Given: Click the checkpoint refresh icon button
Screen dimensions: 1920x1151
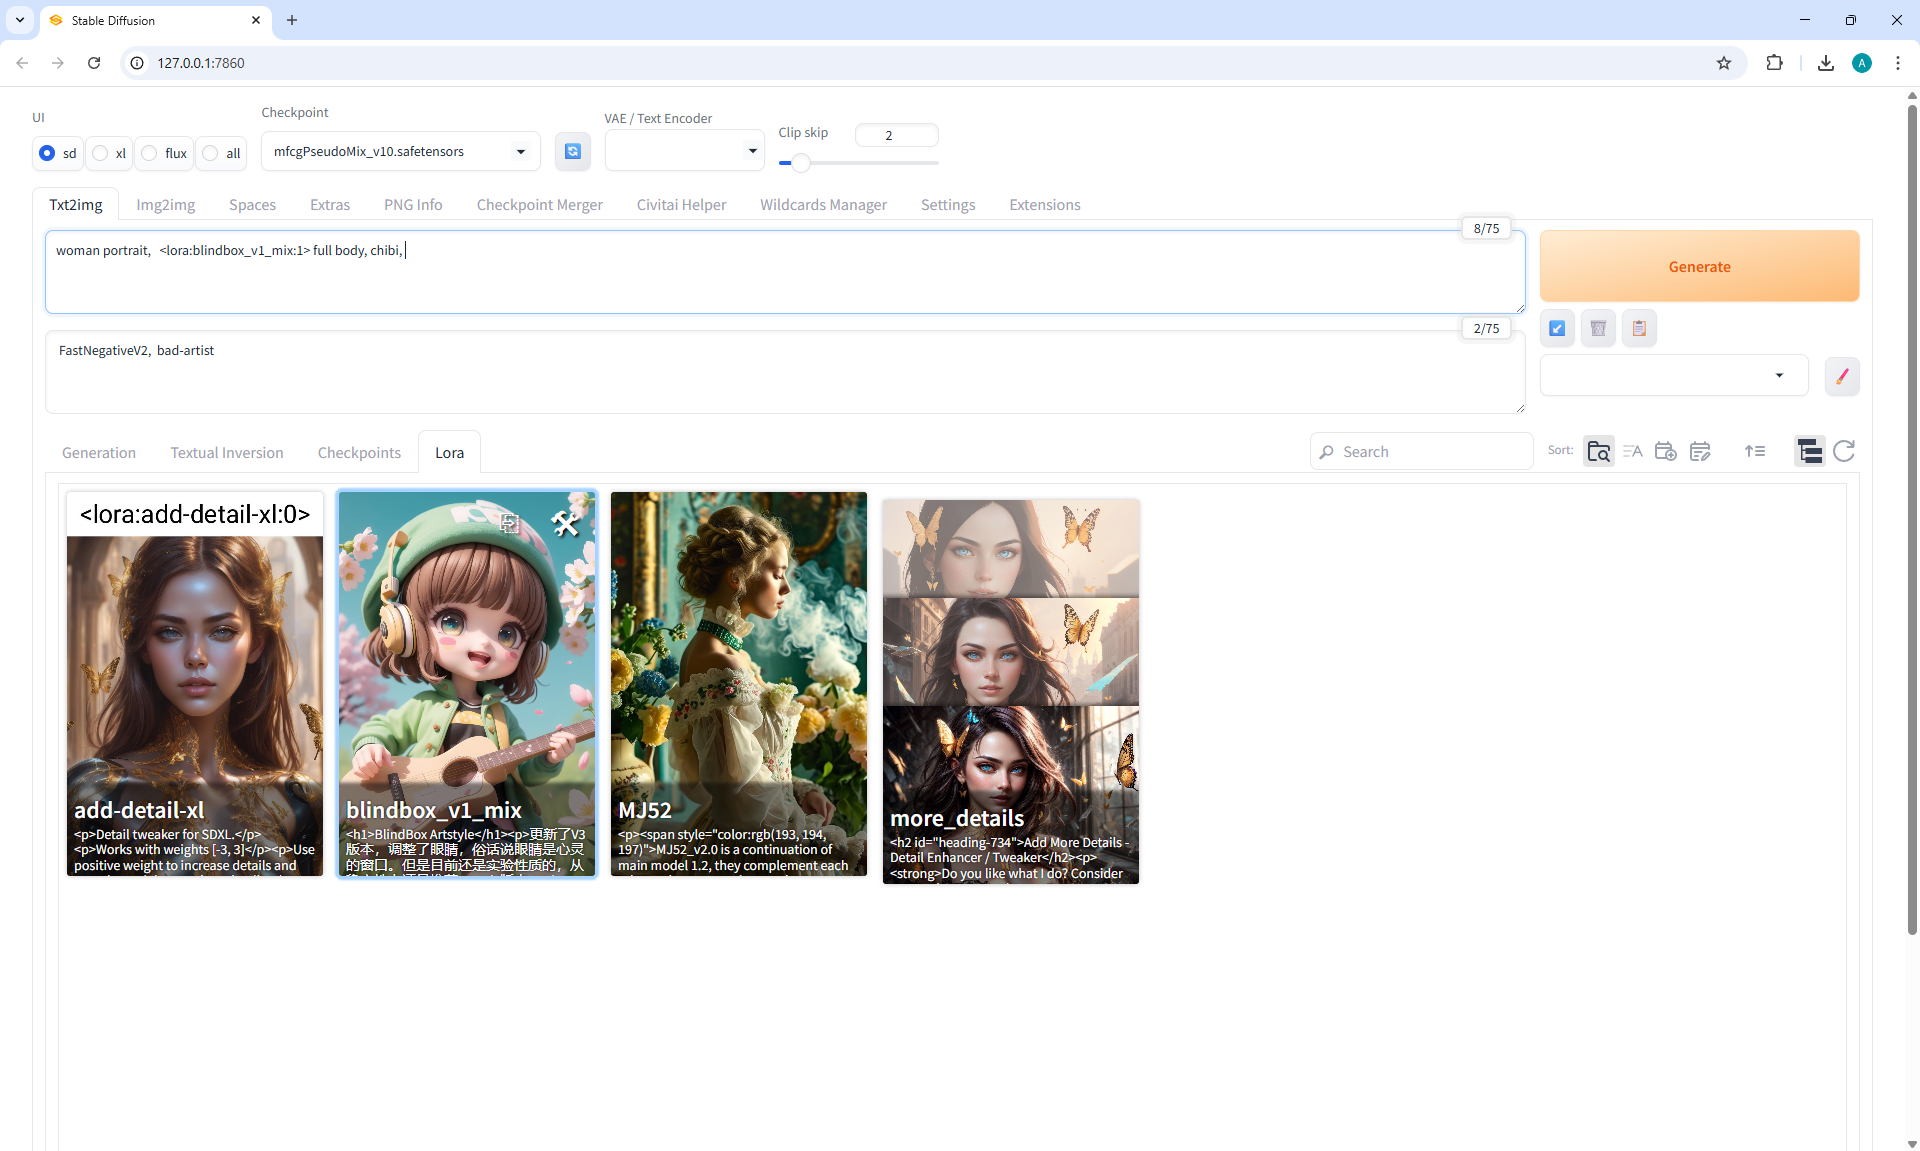Looking at the screenshot, I should [572, 151].
